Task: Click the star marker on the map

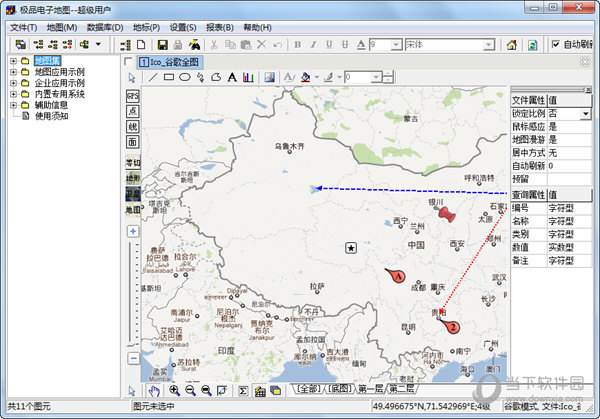Action: pyautogui.click(x=351, y=248)
